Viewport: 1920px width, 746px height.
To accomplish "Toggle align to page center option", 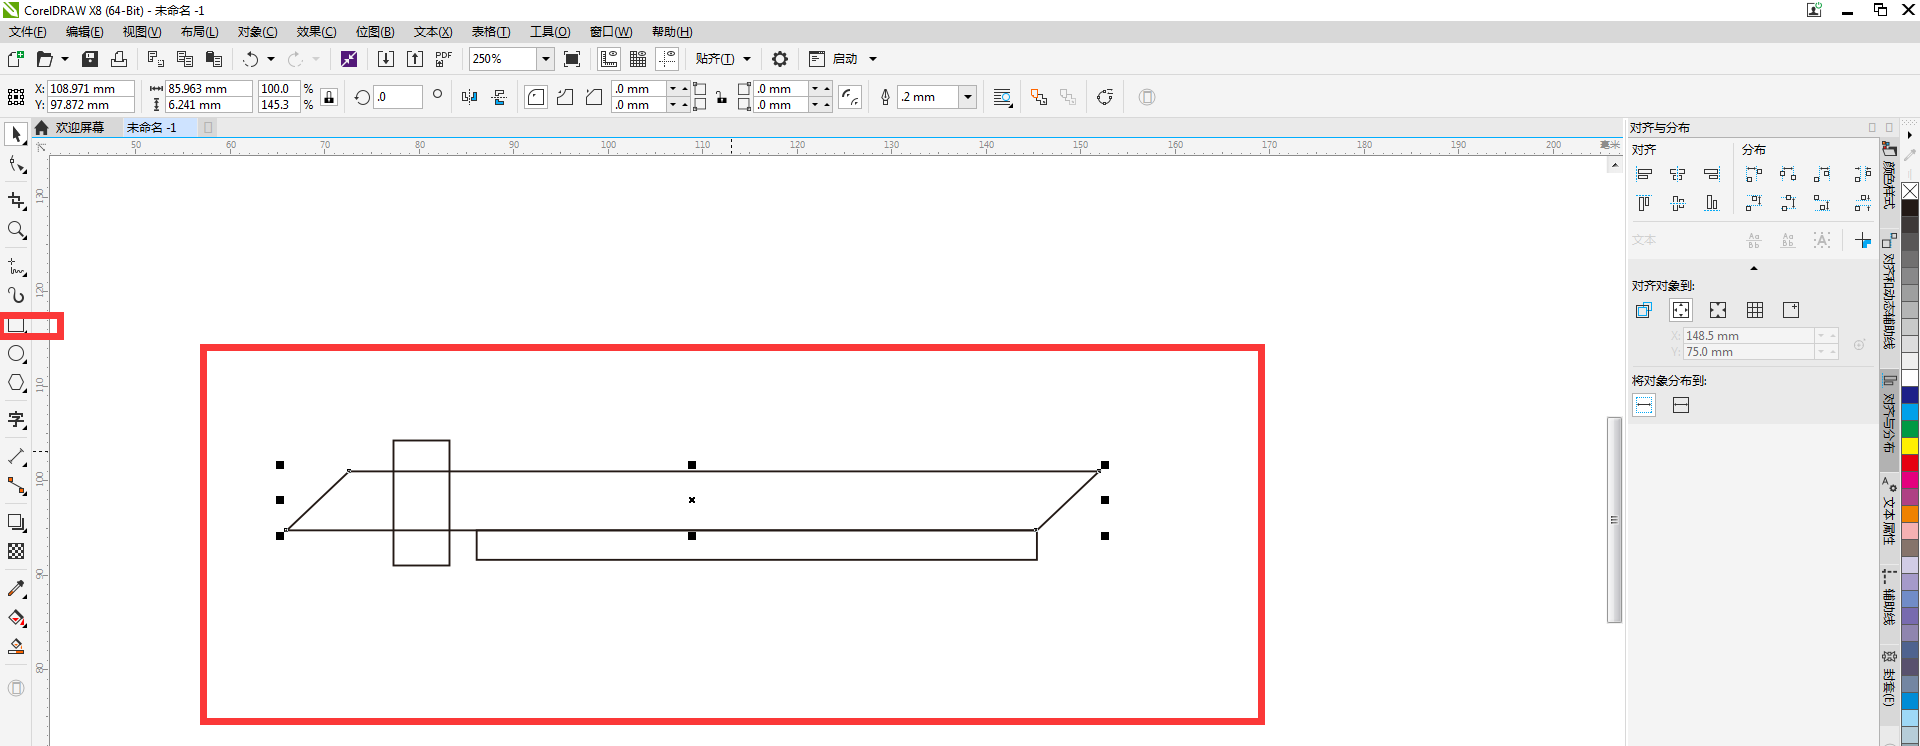I will (x=1718, y=310).
